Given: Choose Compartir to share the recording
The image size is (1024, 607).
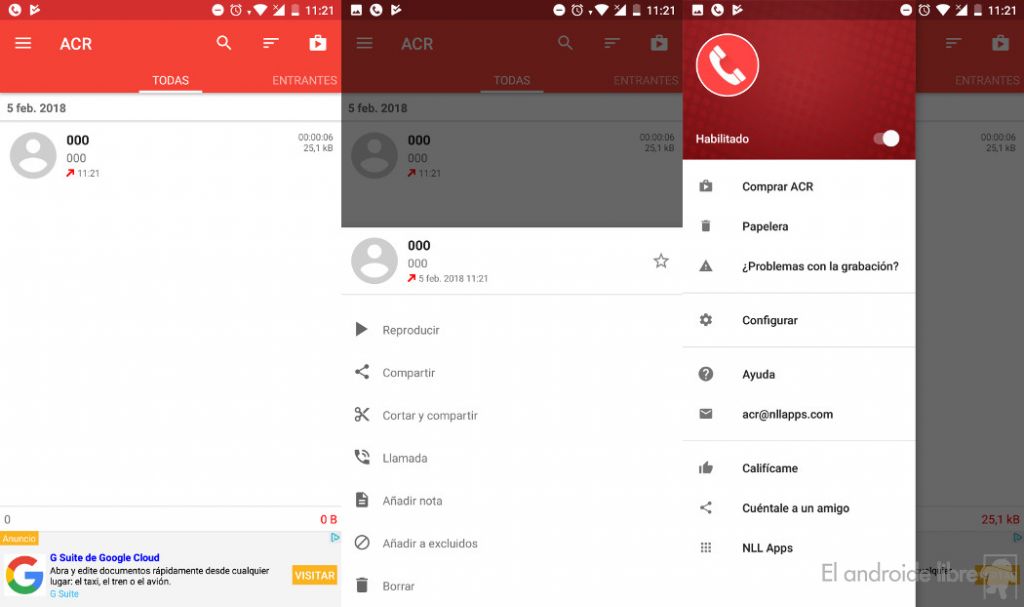Looking at the screenshot, I should (408, 373).
